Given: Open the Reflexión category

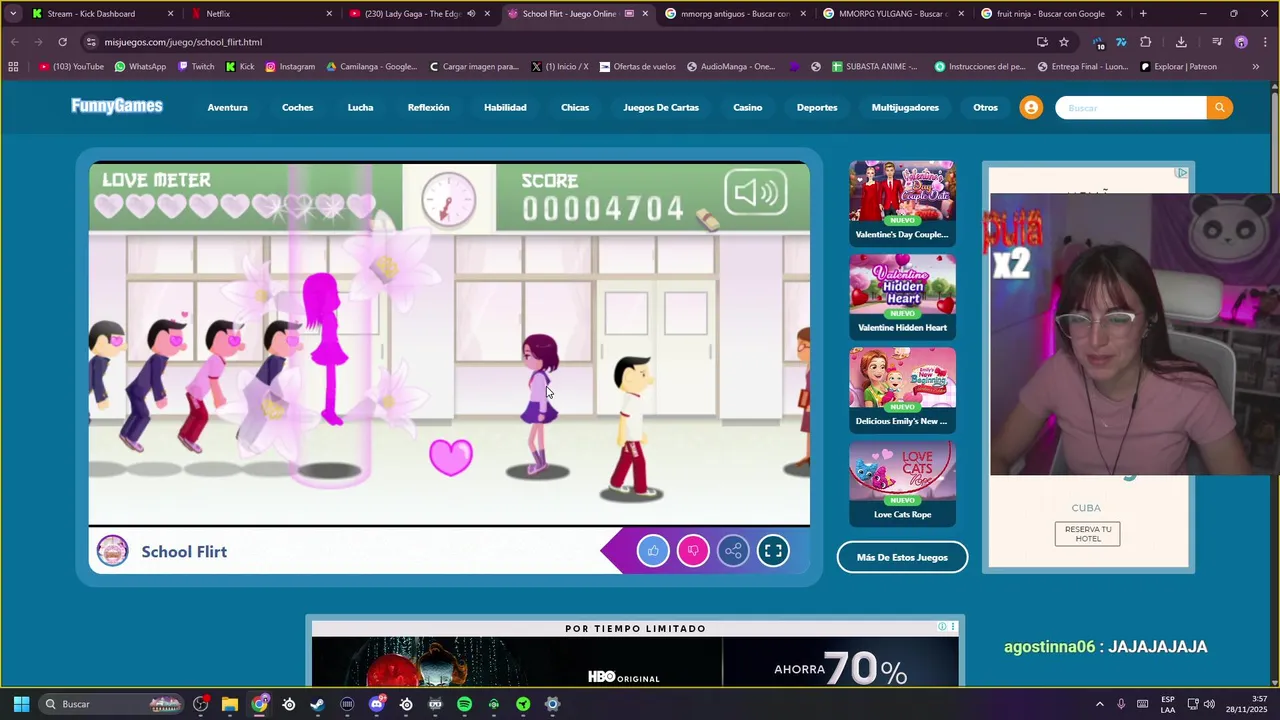Looking at the screenshot, I should pos(428,107).
